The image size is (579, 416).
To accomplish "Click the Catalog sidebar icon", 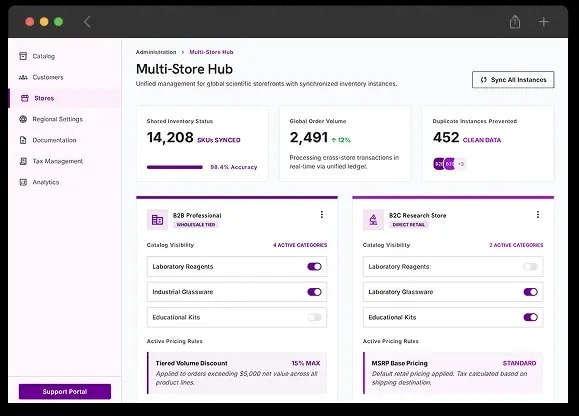I will (x=23, y=56).
